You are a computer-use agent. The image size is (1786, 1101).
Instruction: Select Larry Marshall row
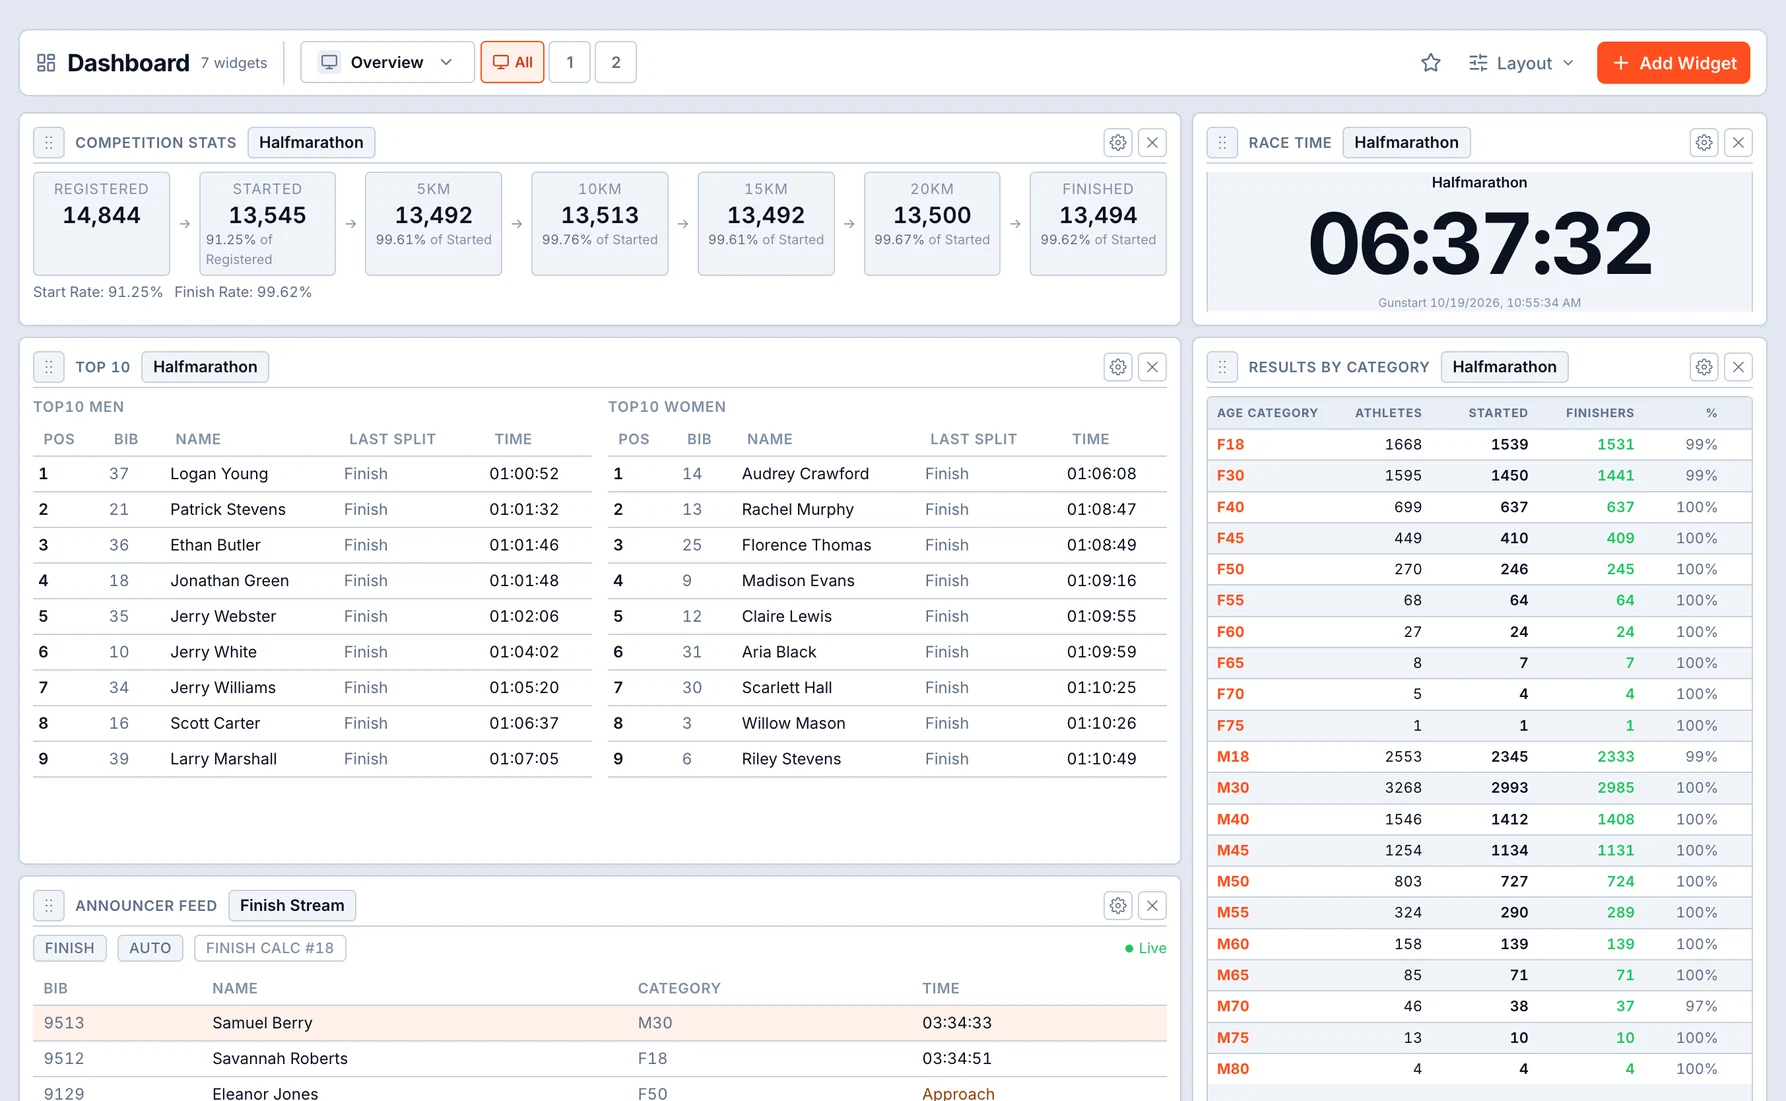[x=312, y=759]
